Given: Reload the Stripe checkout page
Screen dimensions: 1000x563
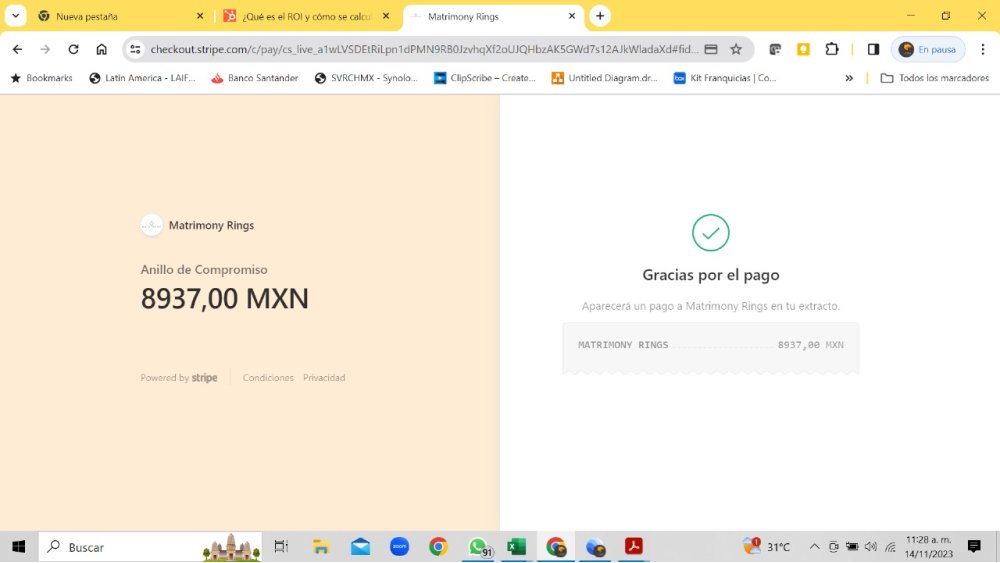Looking at the screenshot, I should (73, 49).
